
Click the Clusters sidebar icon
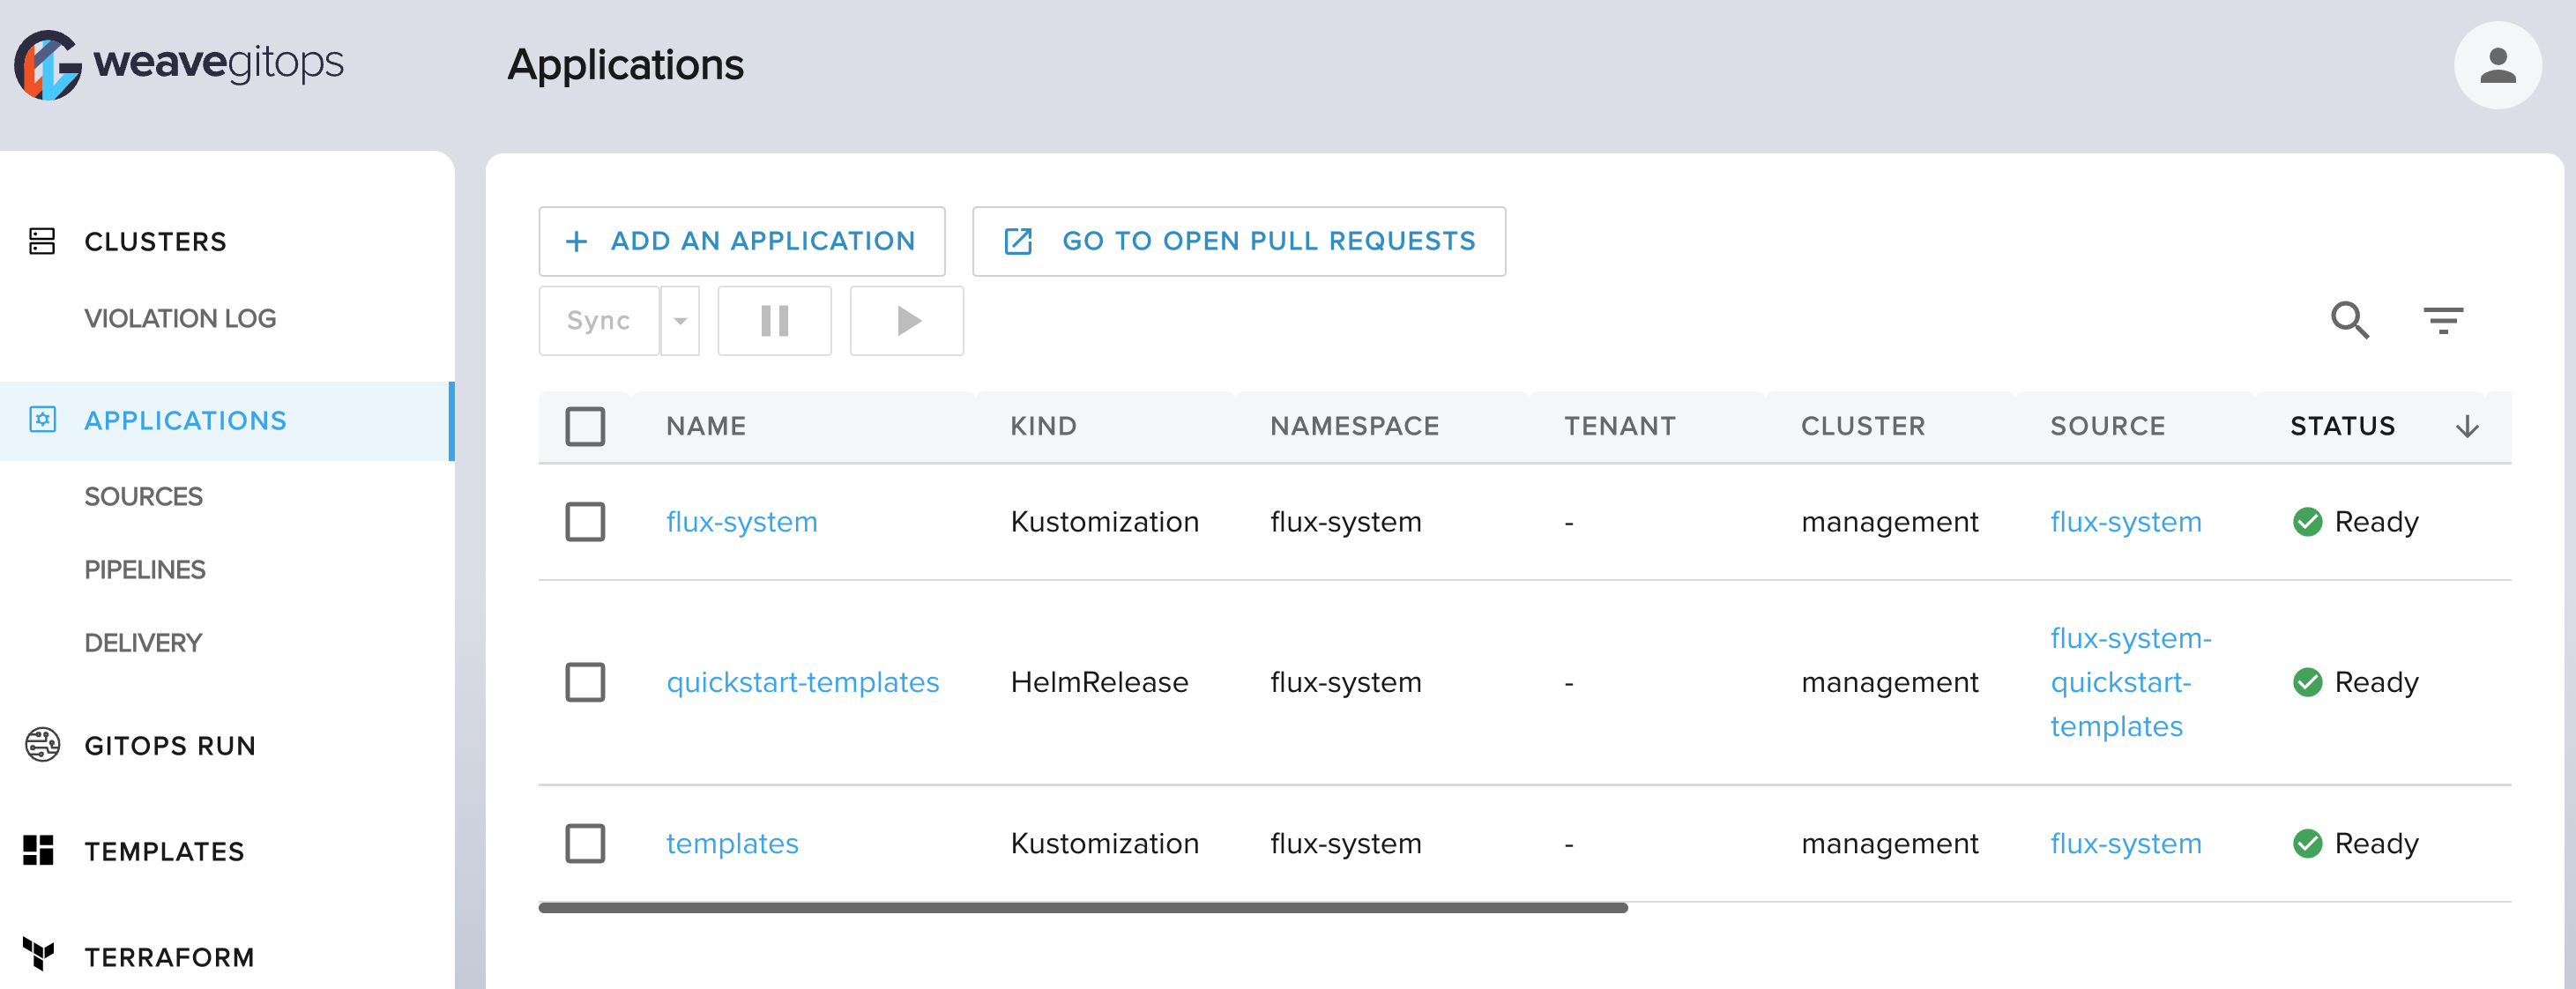click(x=41, y=242)
